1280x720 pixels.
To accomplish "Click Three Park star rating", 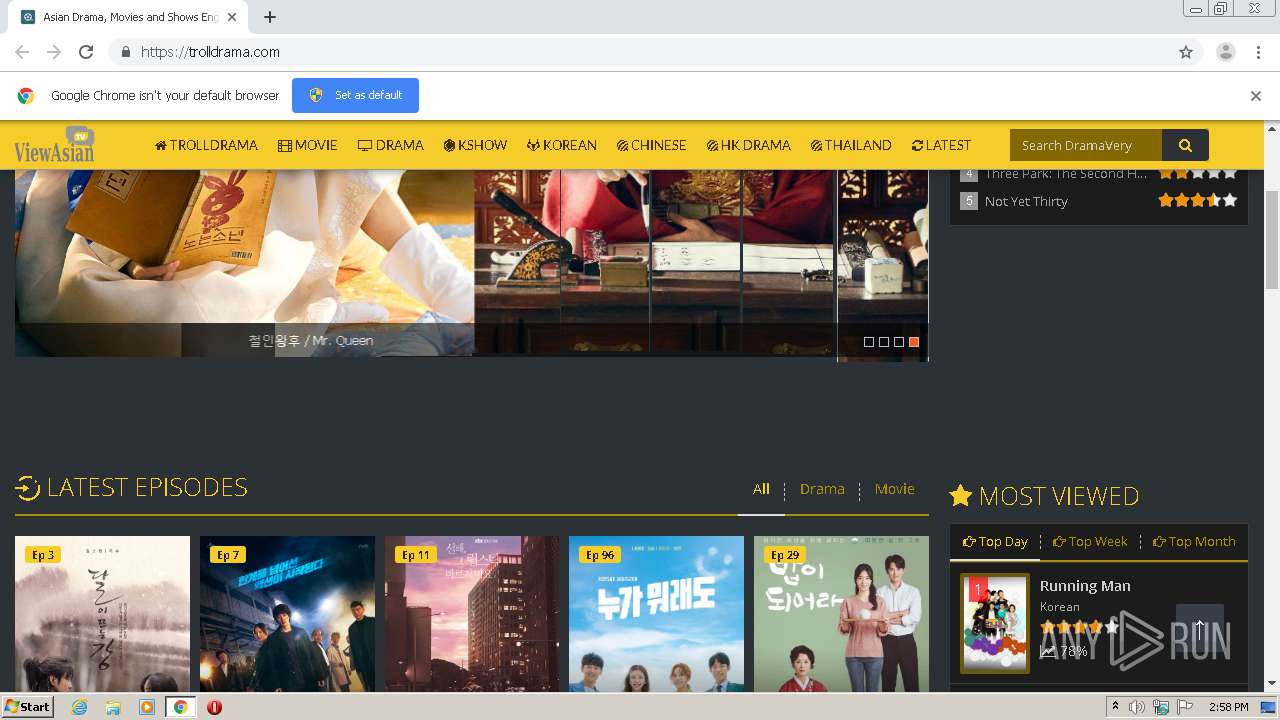I will click(1198, 173).
